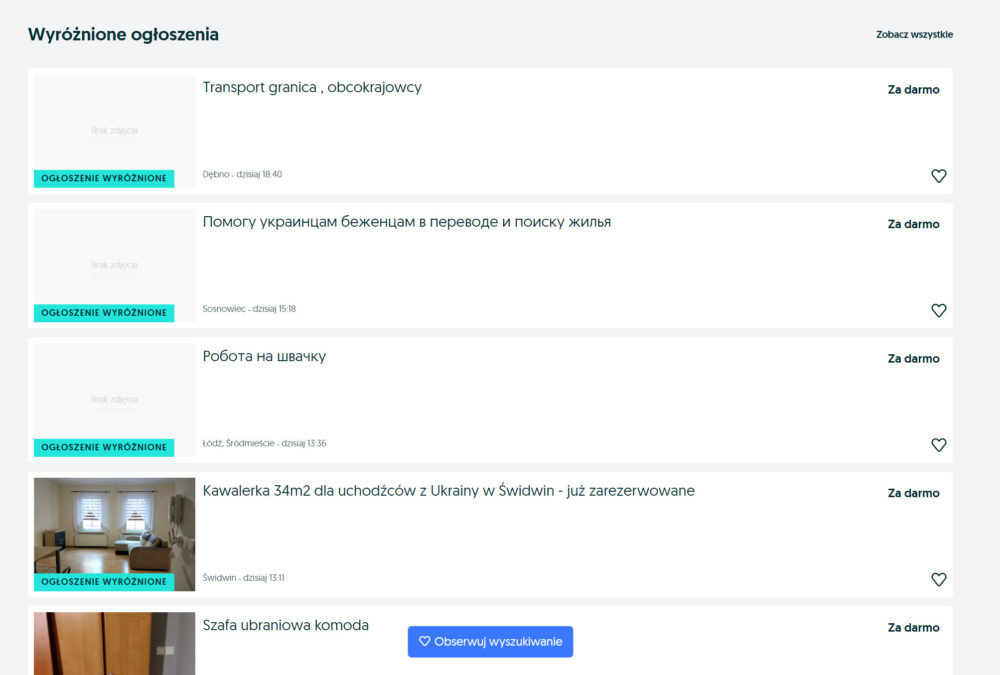The height and width of the screenshot is (675, 1000).
Task: Click Za darmo price on Szafa ubraniowa
Action: tap(913, 628)
